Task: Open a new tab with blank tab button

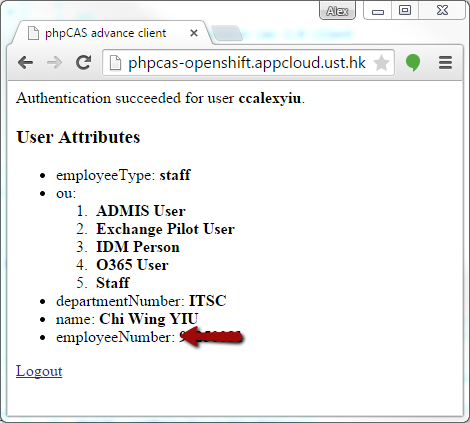Action: click(x=227, y=33)
